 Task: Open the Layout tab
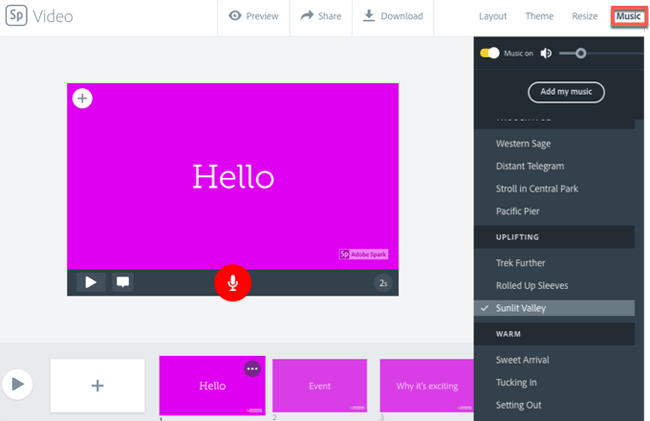[493, 16]
